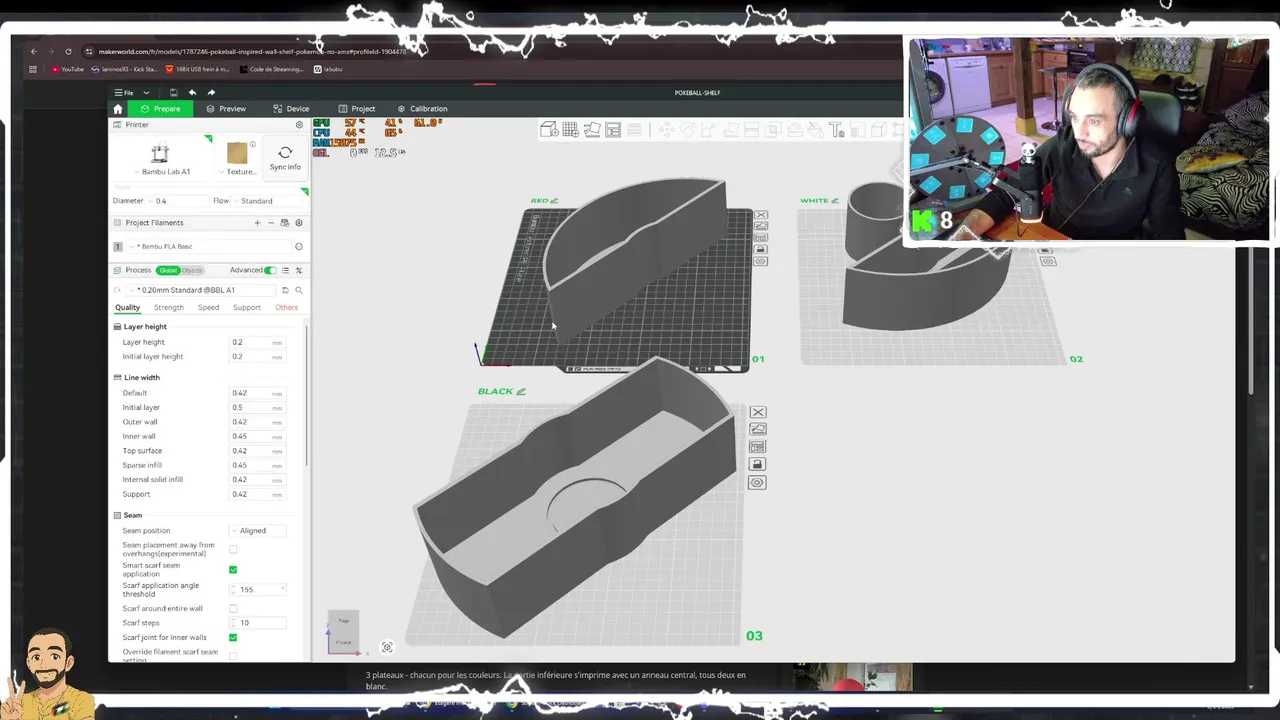
Task: Switch to the Preview tab
Action: [x=226, y=108]
